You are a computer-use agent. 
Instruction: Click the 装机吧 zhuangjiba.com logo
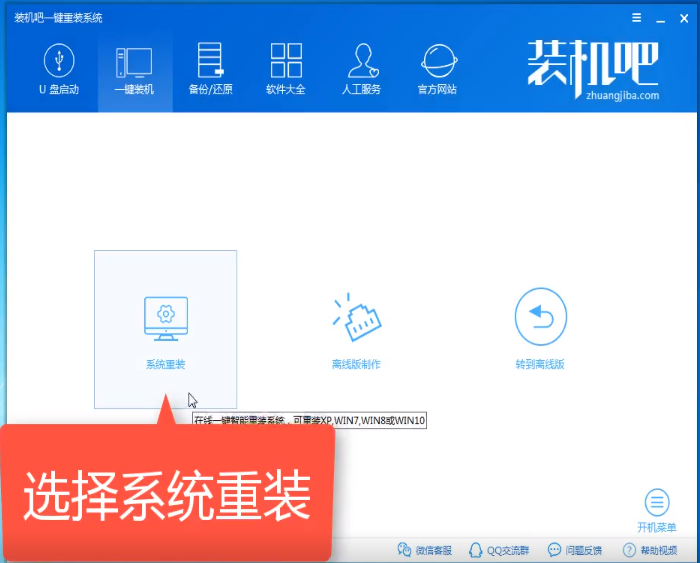point(593,70)
